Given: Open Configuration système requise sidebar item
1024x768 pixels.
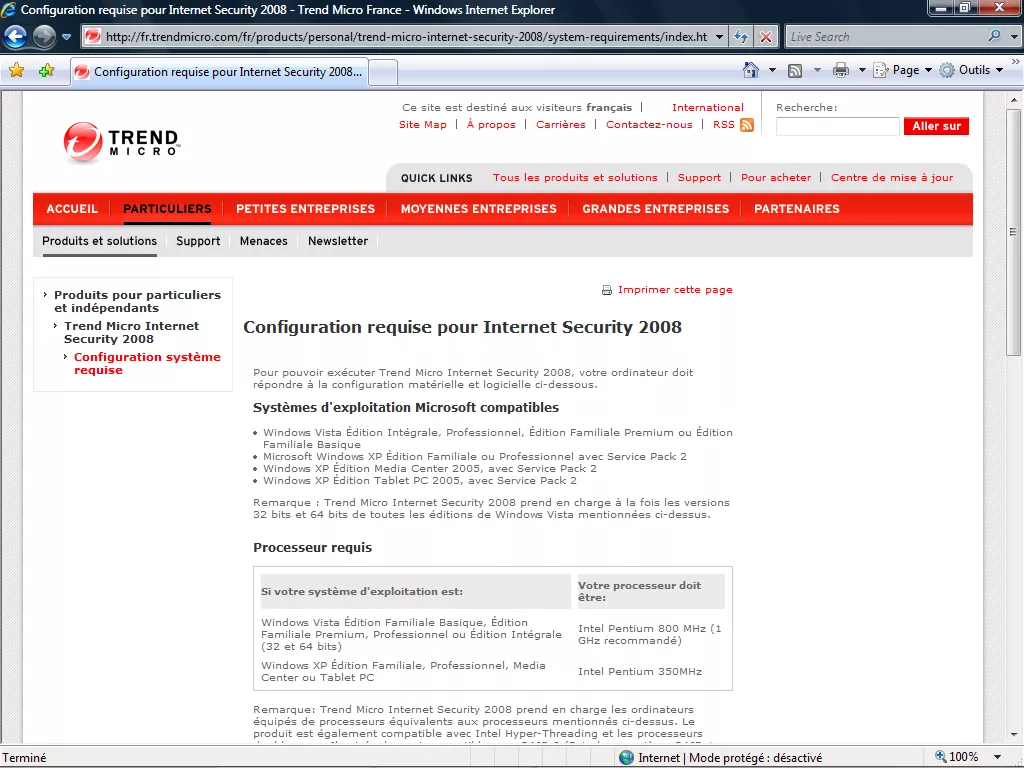Looking at the screenshot, I should [x=147, y=363].
